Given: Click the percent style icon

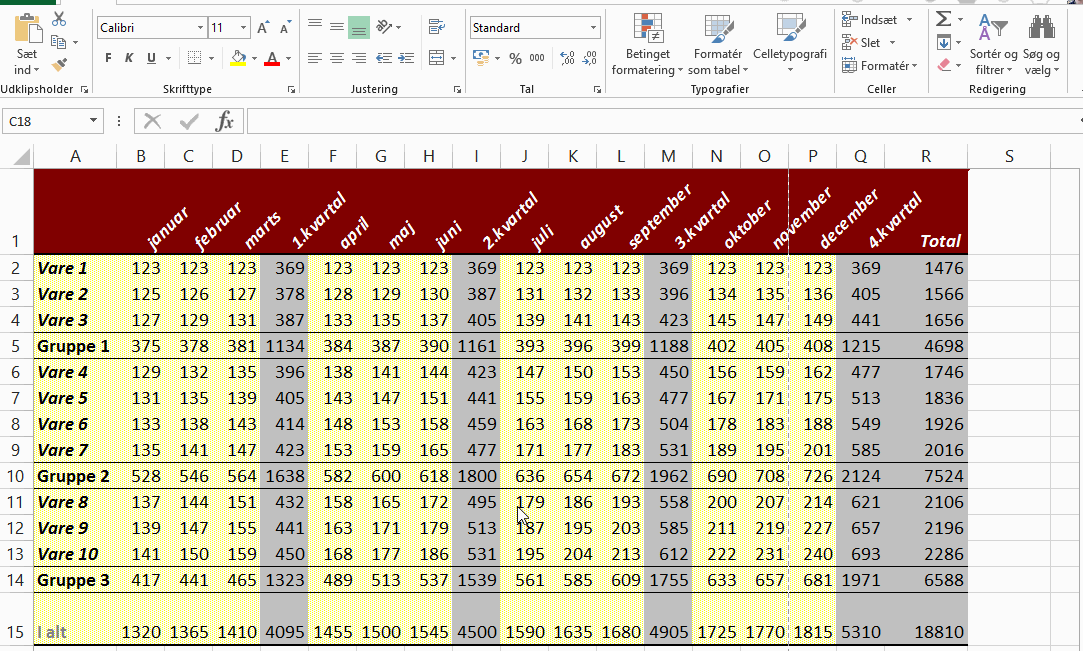Looking at the screenshot, I should (515, 59).
